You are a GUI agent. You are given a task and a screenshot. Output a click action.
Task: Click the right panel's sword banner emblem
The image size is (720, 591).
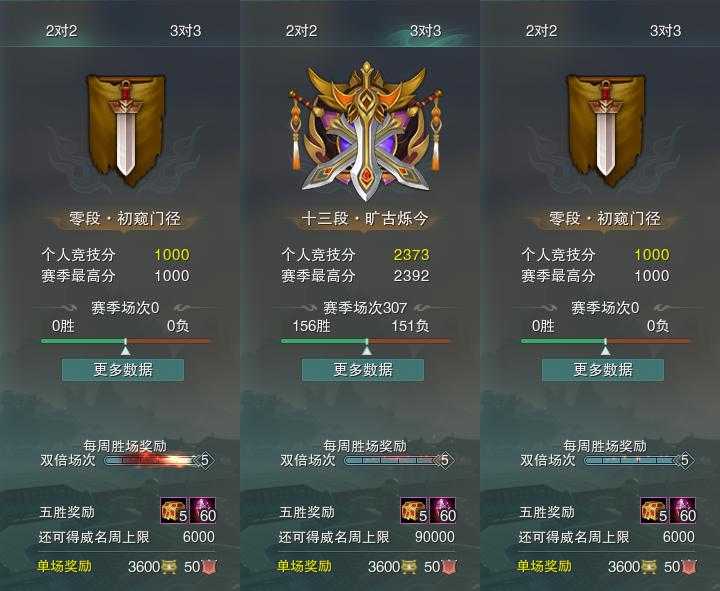pyautogui.click(x=606, y=131)
